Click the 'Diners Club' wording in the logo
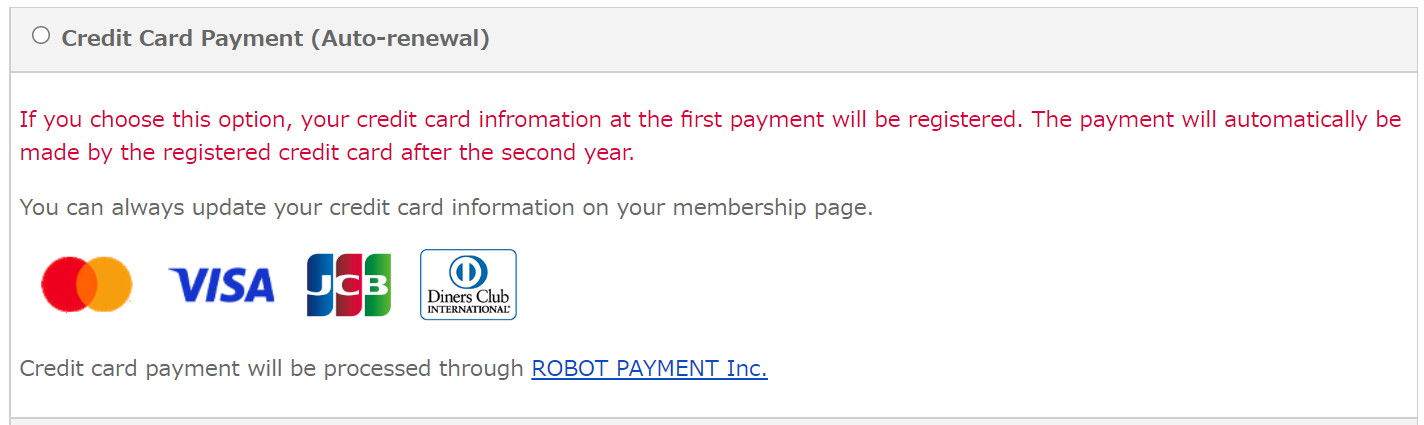 pyautogui.click(x=468, y=297)
